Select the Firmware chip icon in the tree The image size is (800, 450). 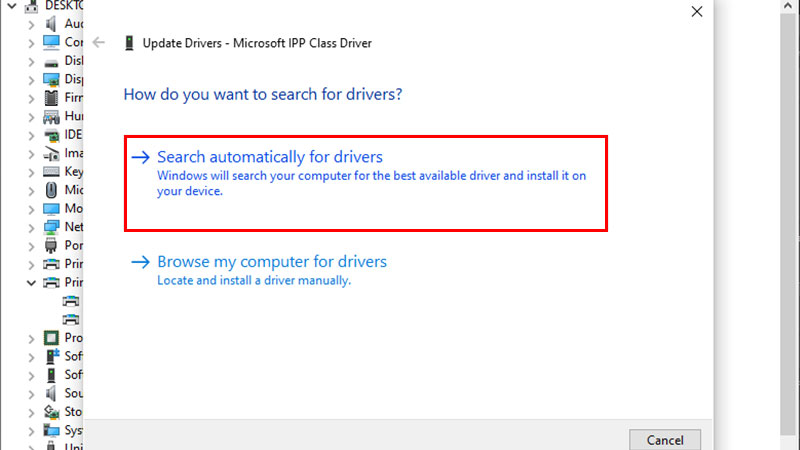pyautogui.click(x=51, y=97)
